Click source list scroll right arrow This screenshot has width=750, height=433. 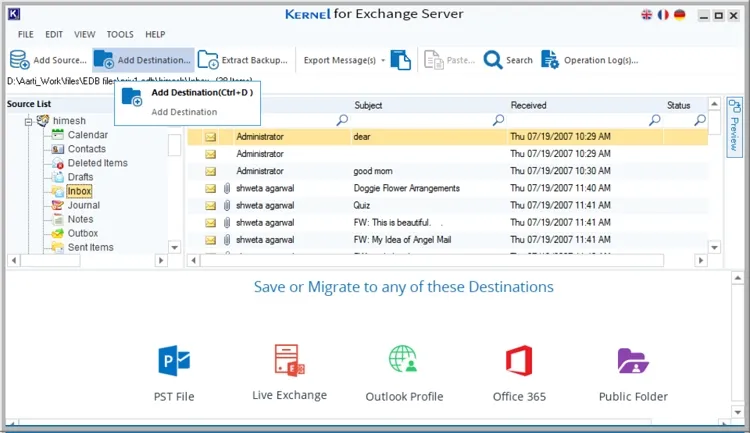[x=161, y=260]
